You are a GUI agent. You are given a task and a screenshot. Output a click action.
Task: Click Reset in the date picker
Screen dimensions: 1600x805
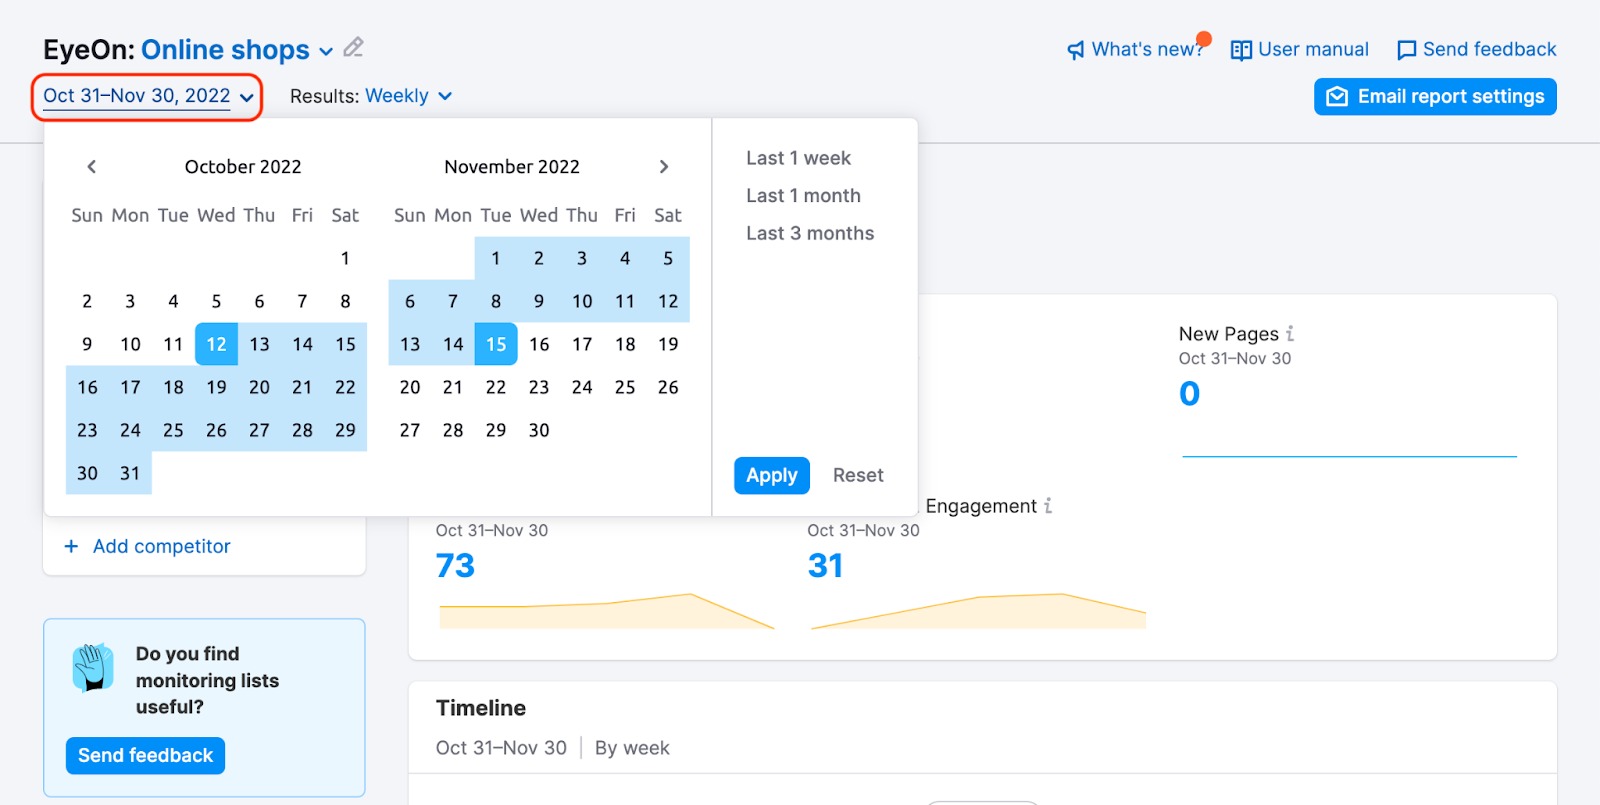click(x=857, y=475)
